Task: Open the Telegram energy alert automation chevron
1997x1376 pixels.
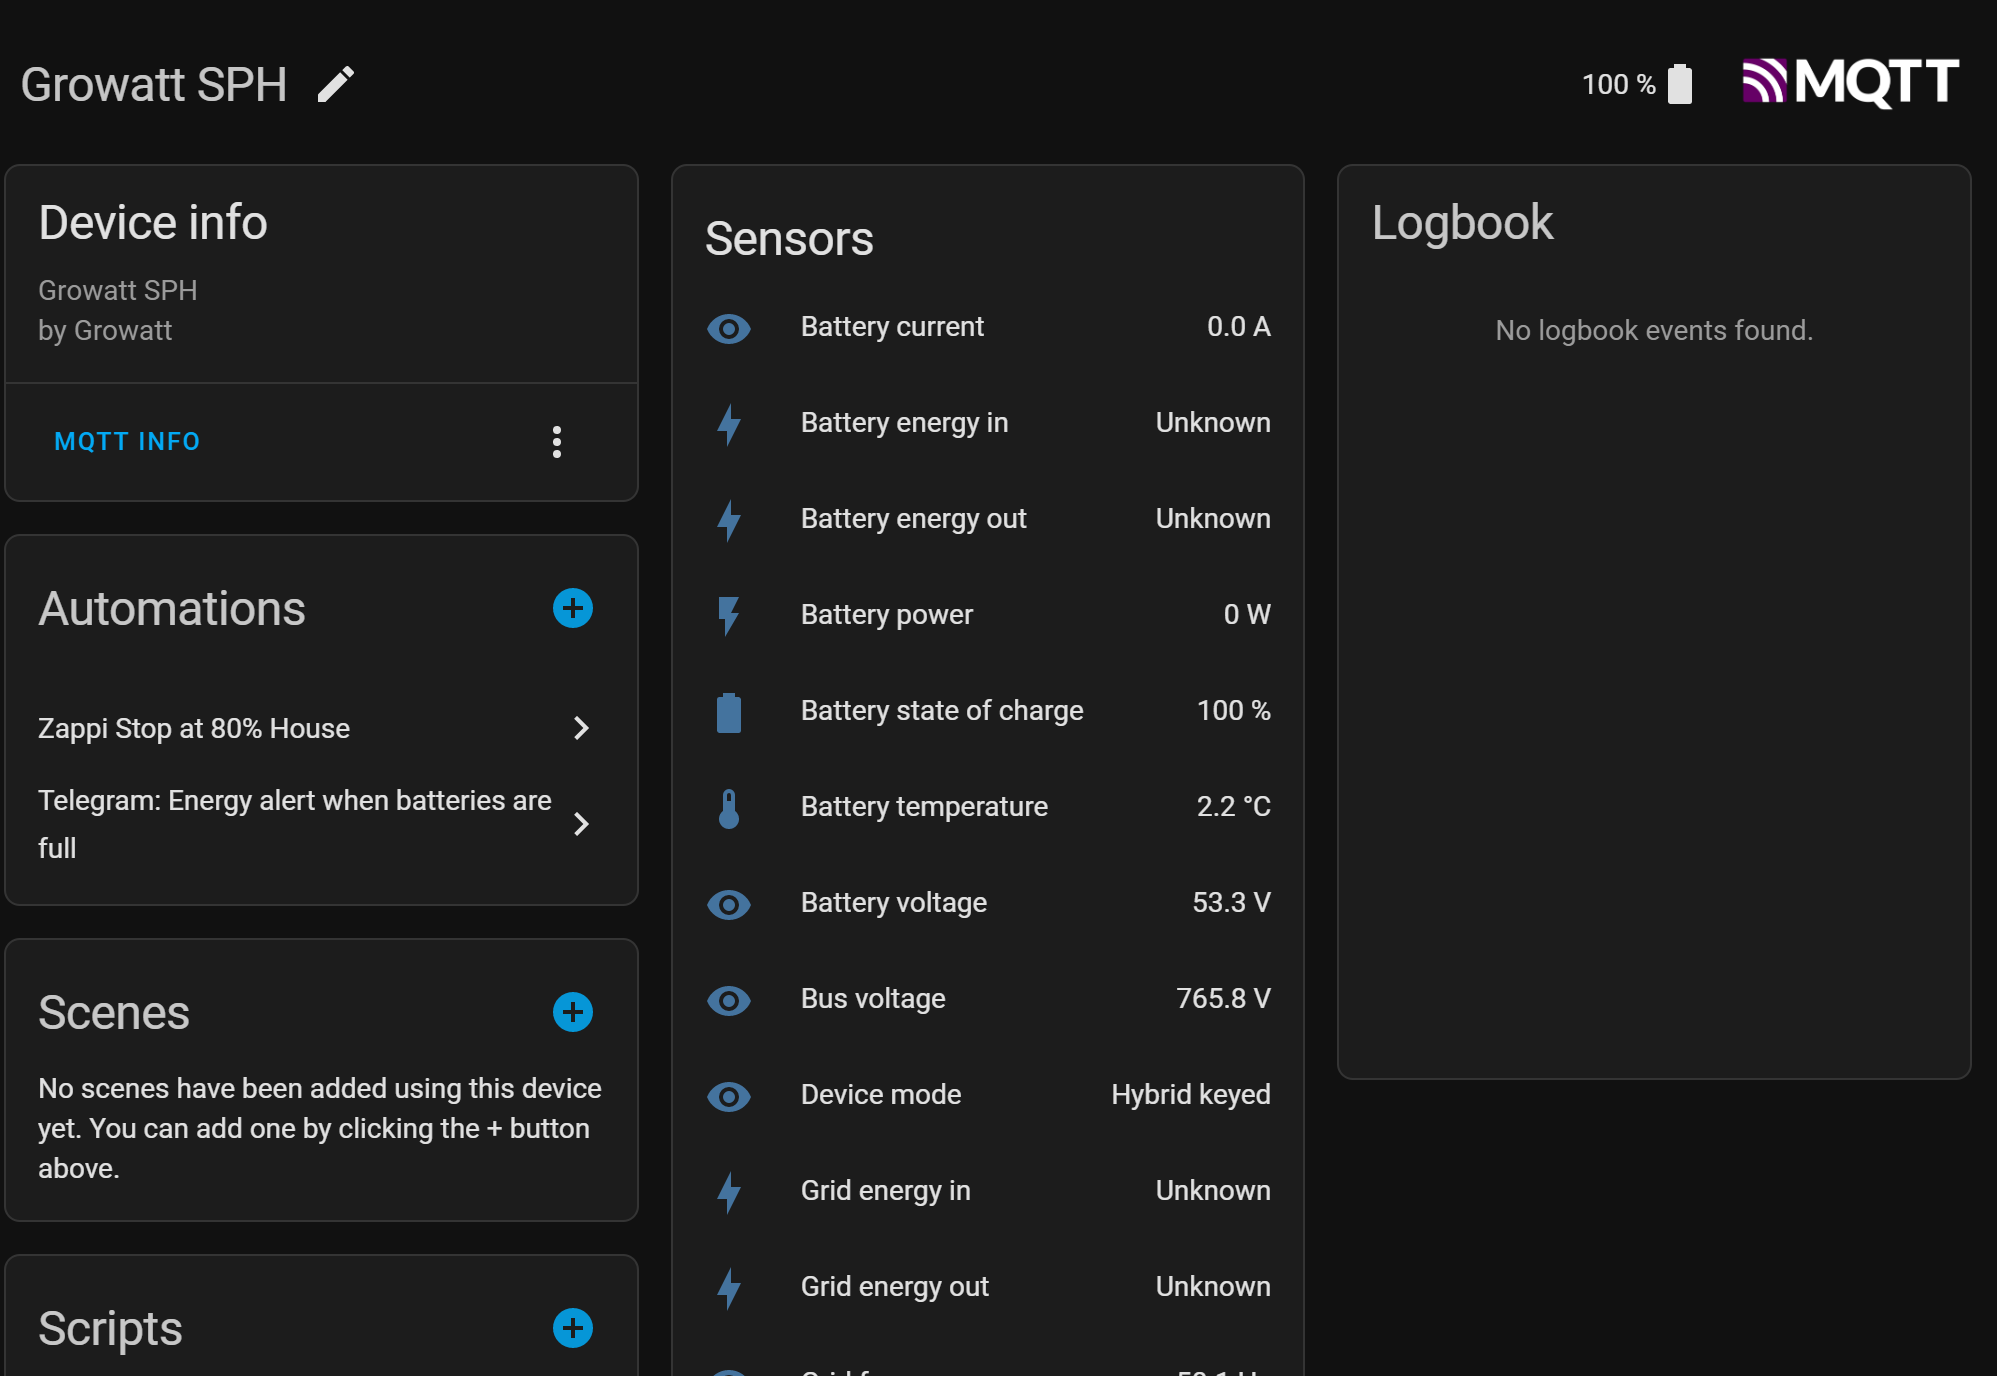Action: pos(581,824)
